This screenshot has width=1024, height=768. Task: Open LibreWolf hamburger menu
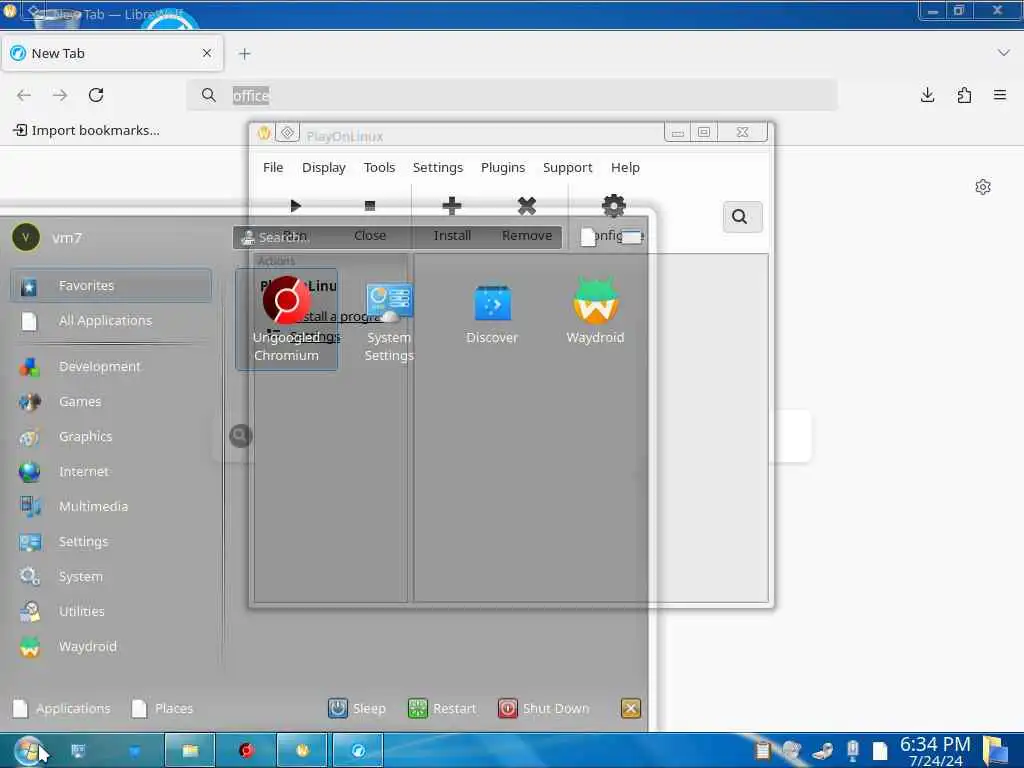click(1000, 95)
